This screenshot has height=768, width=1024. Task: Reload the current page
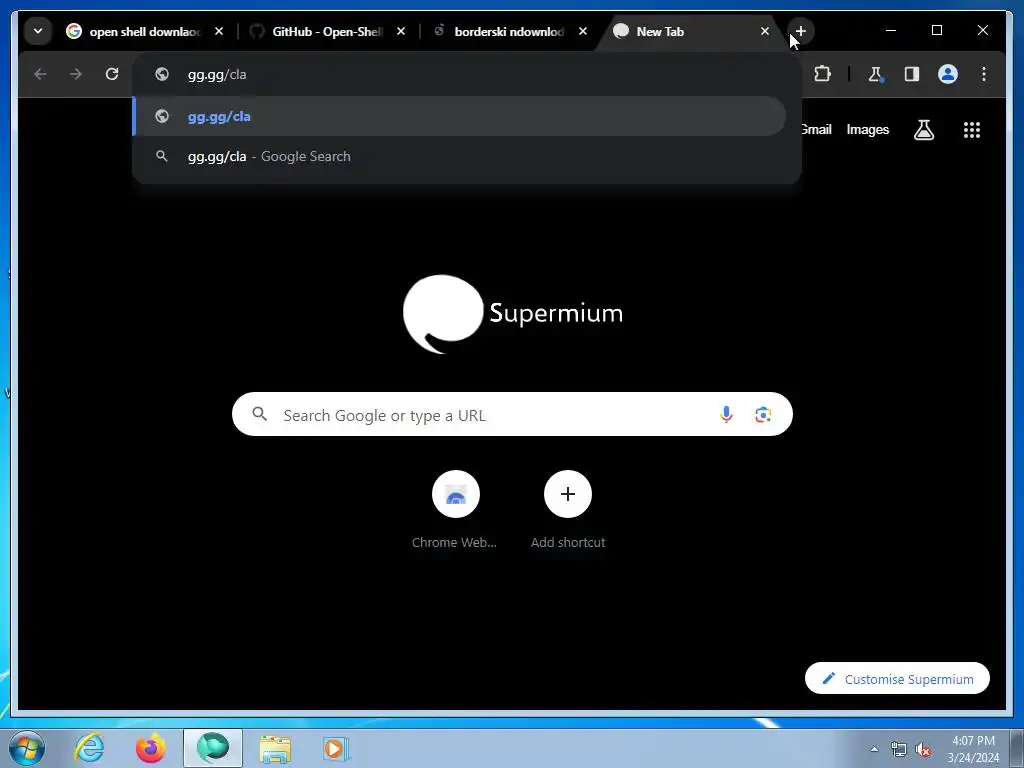coord(112,74)
